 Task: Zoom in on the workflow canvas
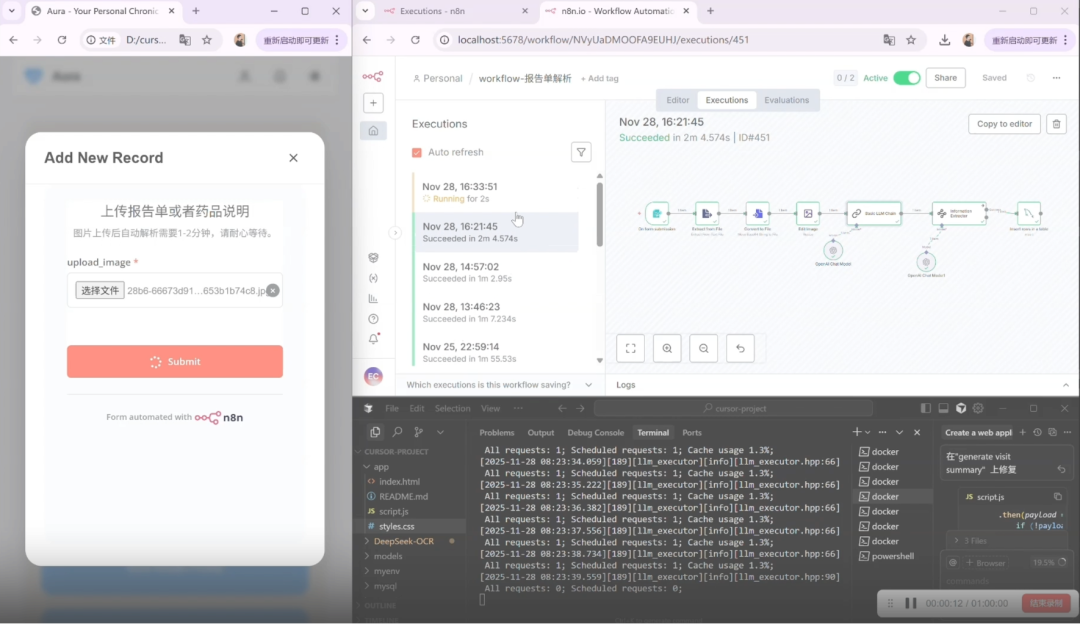[667, 348]
